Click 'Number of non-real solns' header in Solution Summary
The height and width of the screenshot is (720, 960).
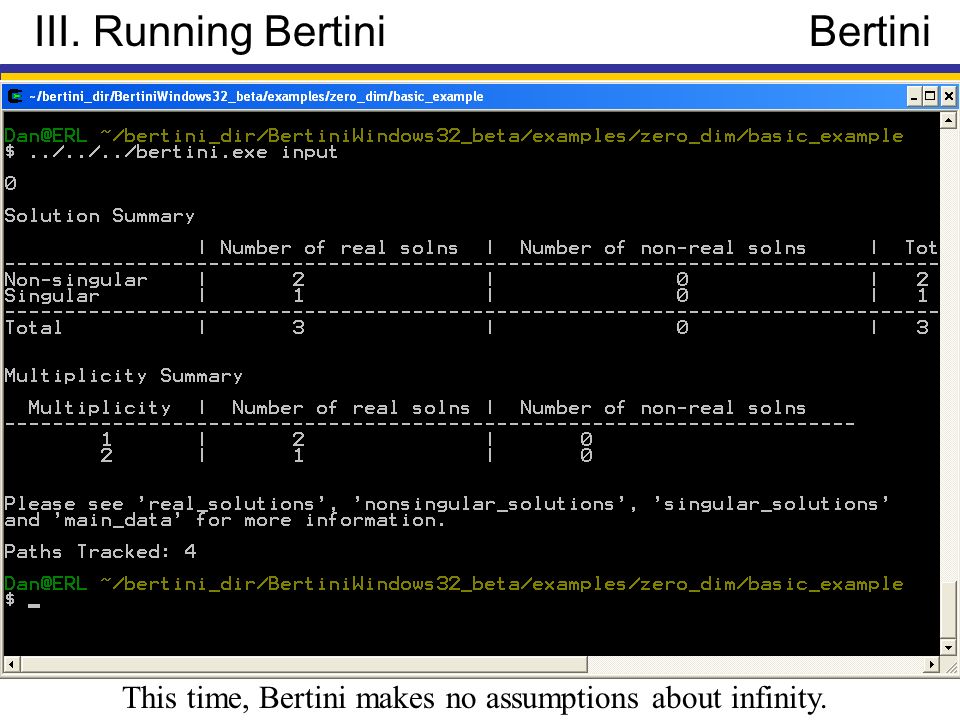(x=662, y=248)
